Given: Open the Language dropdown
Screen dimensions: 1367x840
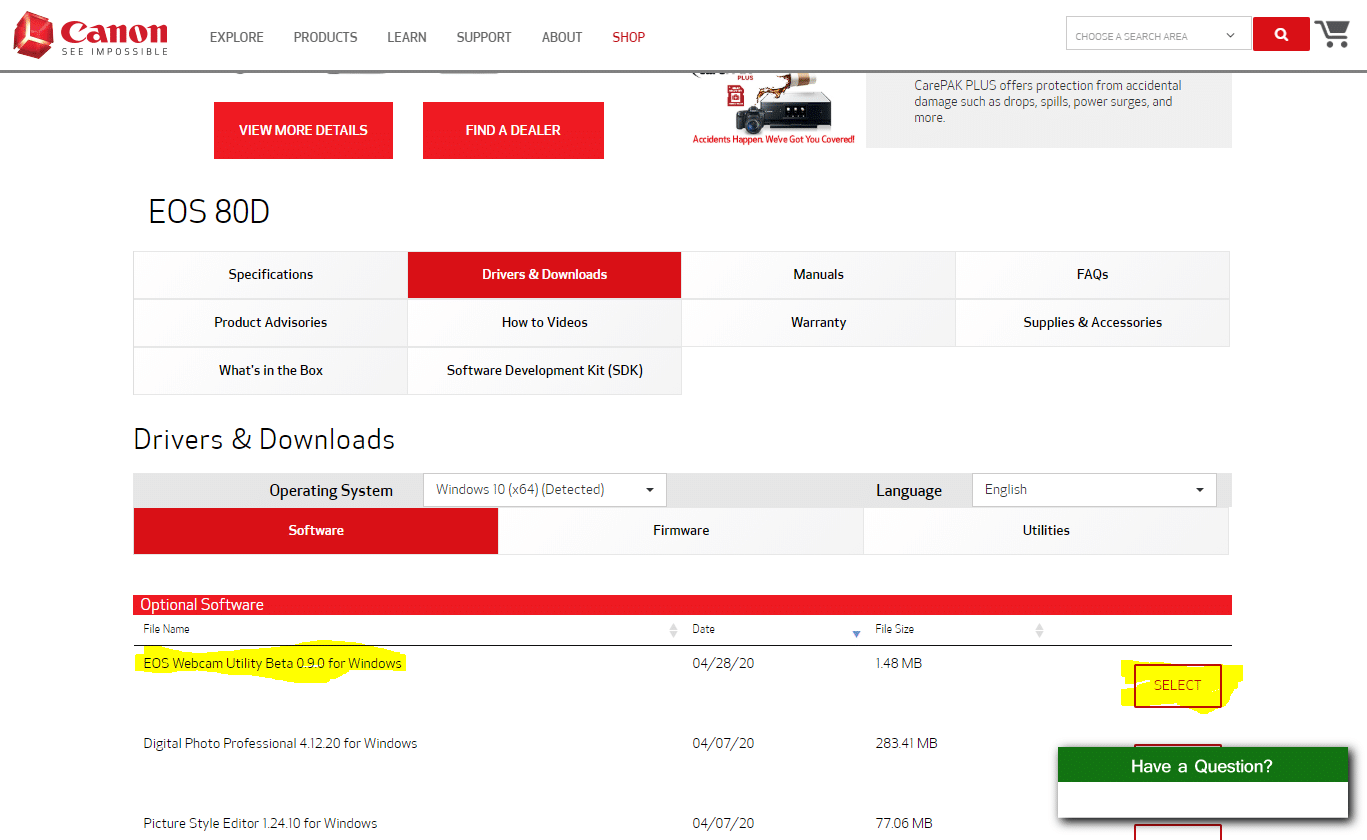Looking at the screenshot, I should coord(1094,490).
